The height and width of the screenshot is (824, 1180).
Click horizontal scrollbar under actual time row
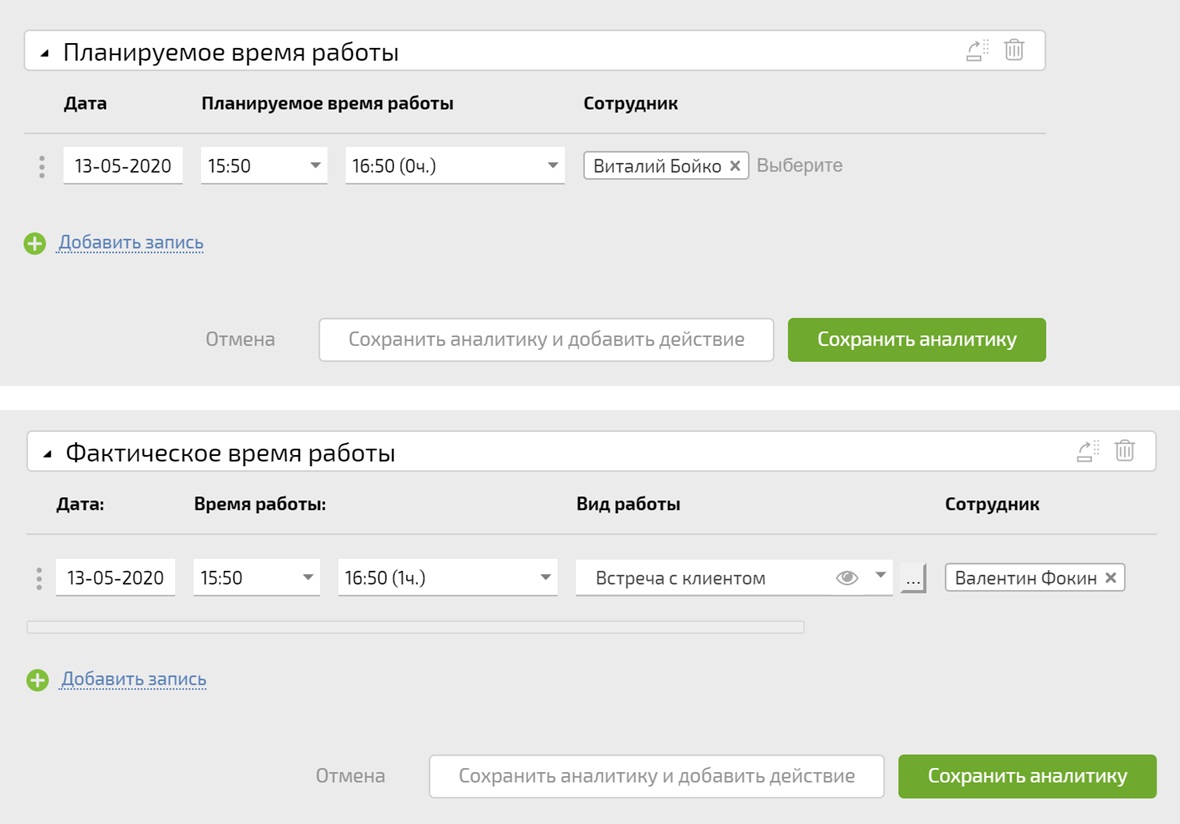coord(415,627)
